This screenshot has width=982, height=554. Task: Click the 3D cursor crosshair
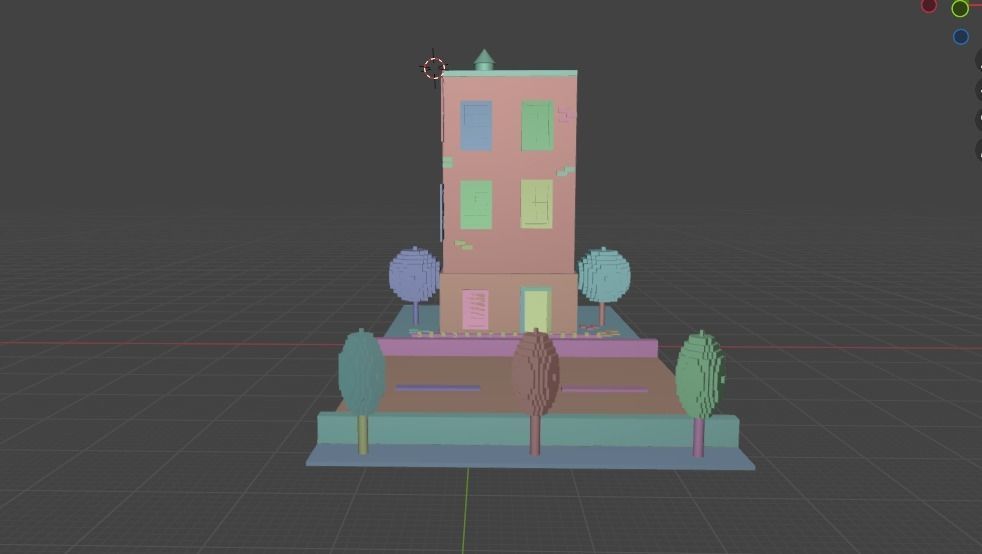point(434,68)
